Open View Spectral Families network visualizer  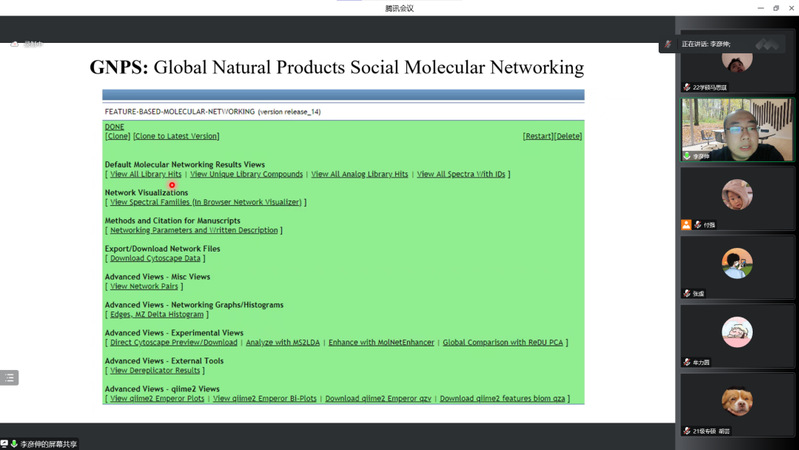pos(205,202)
